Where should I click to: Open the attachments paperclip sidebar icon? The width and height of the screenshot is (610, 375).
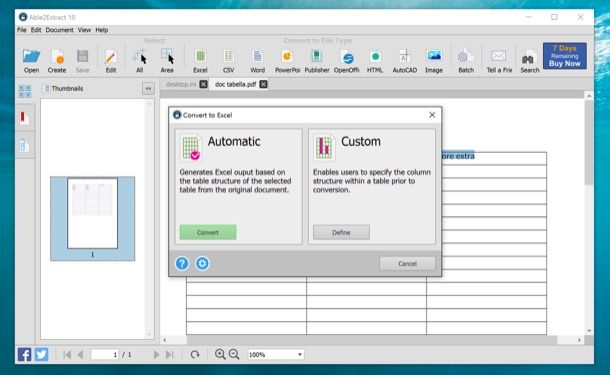25,145
